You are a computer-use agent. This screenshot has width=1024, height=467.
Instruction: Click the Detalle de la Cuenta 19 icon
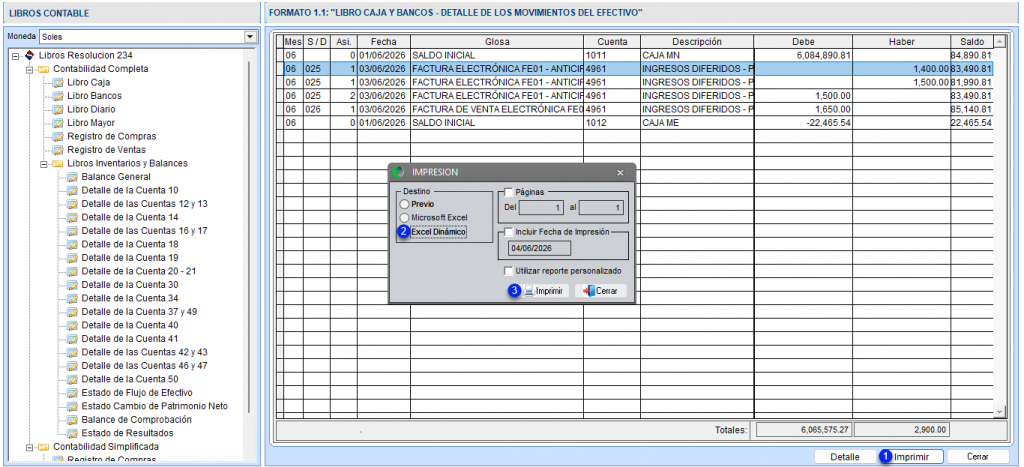click(72, 258)
